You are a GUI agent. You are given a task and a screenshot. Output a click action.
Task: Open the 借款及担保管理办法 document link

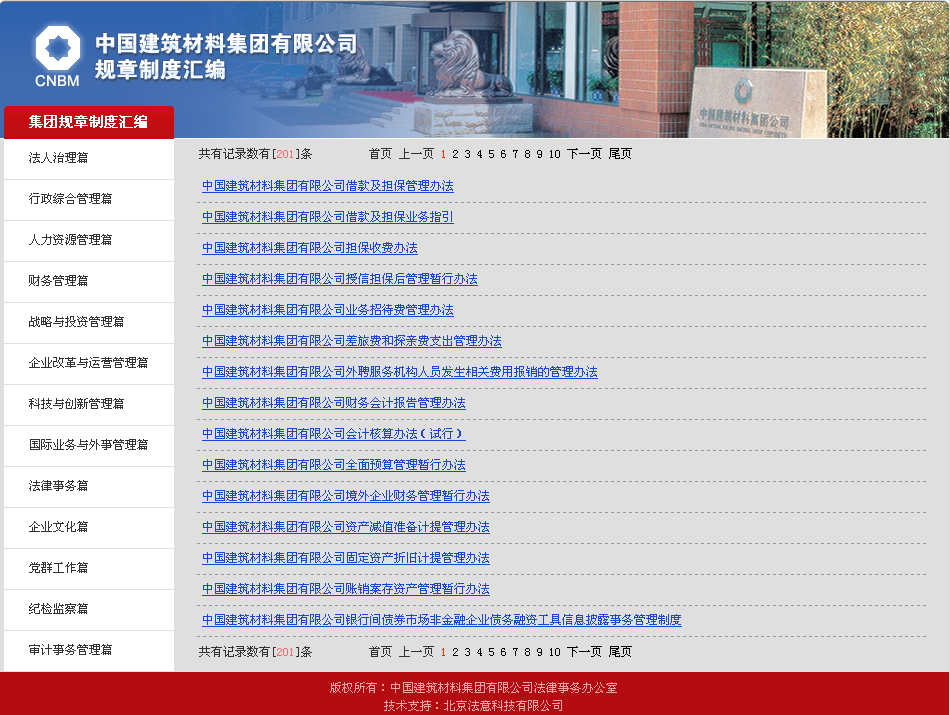[328, 186]
